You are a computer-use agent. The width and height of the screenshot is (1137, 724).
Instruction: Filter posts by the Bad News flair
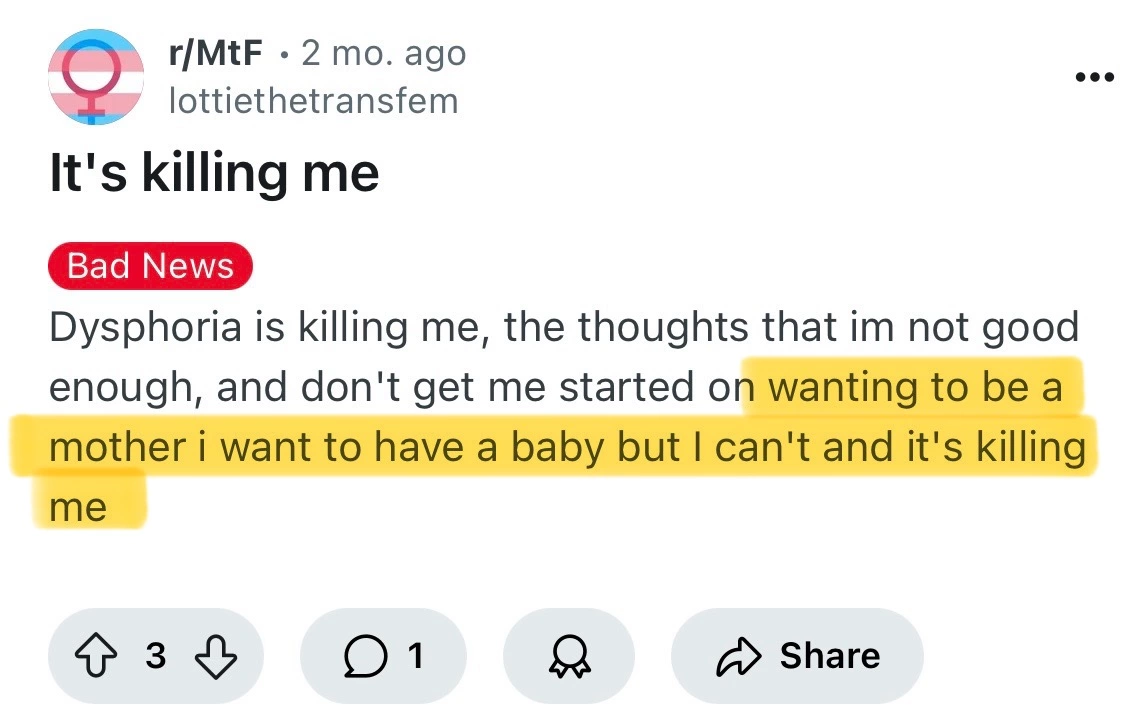pyautogui.click(x=150, y=266)
